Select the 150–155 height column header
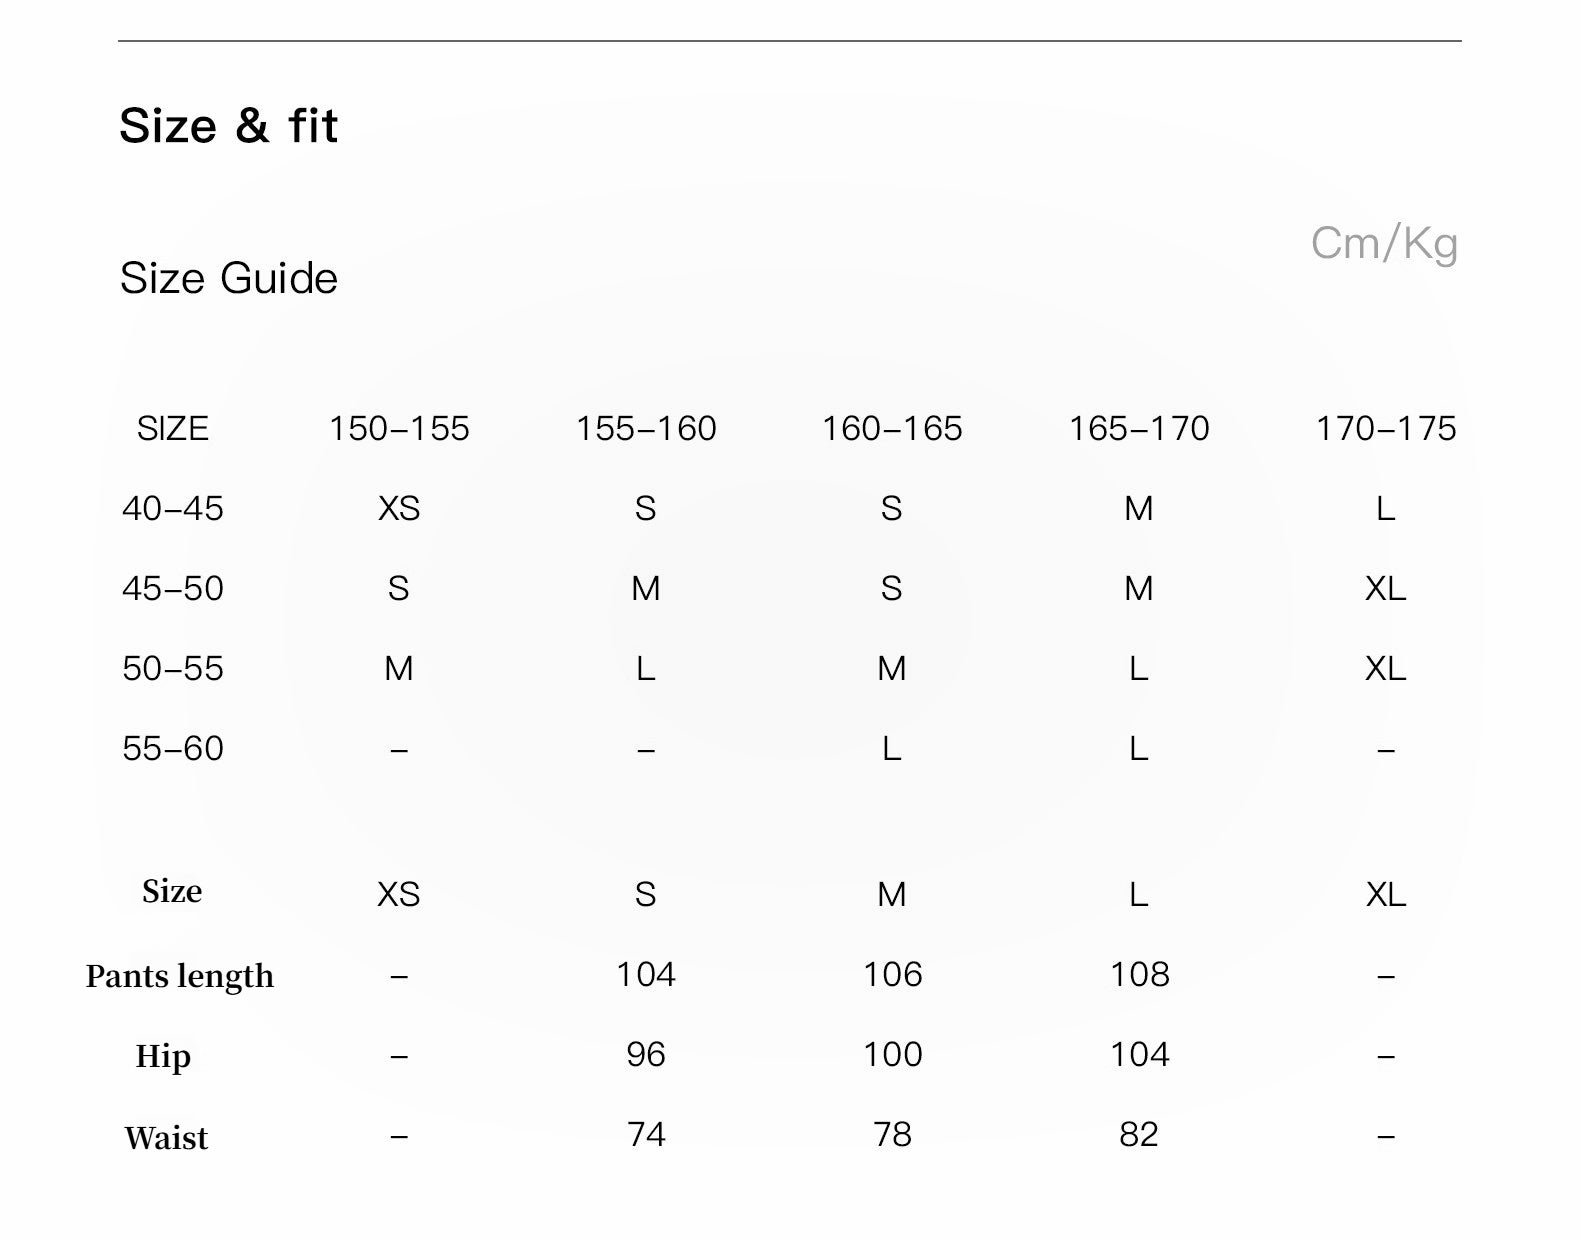The height and width of the screenshot is (1240, 1580). tap(399, 428)
